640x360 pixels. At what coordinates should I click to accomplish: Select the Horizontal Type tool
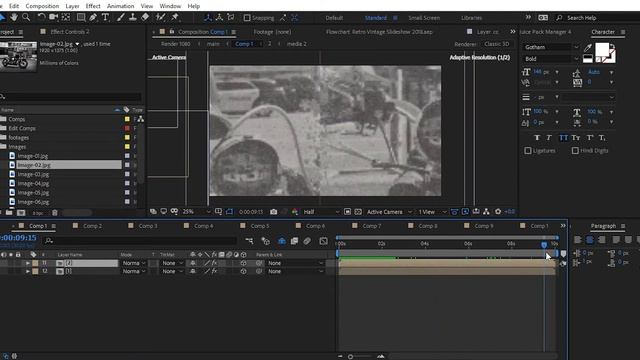coord(105,17)
